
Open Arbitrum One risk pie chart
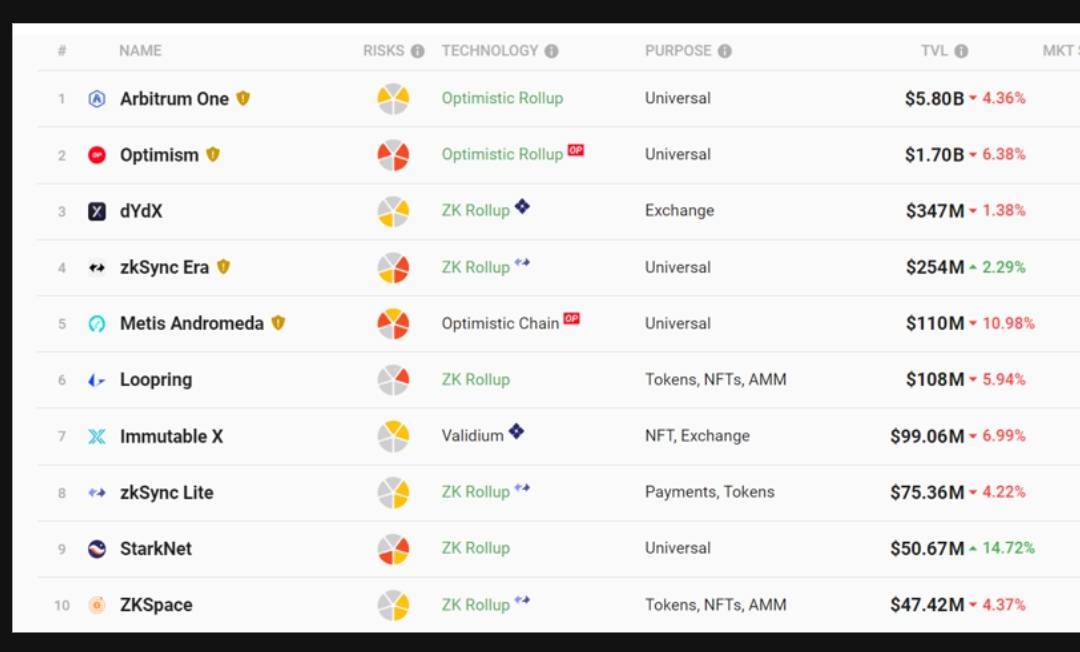coord(393,99)
